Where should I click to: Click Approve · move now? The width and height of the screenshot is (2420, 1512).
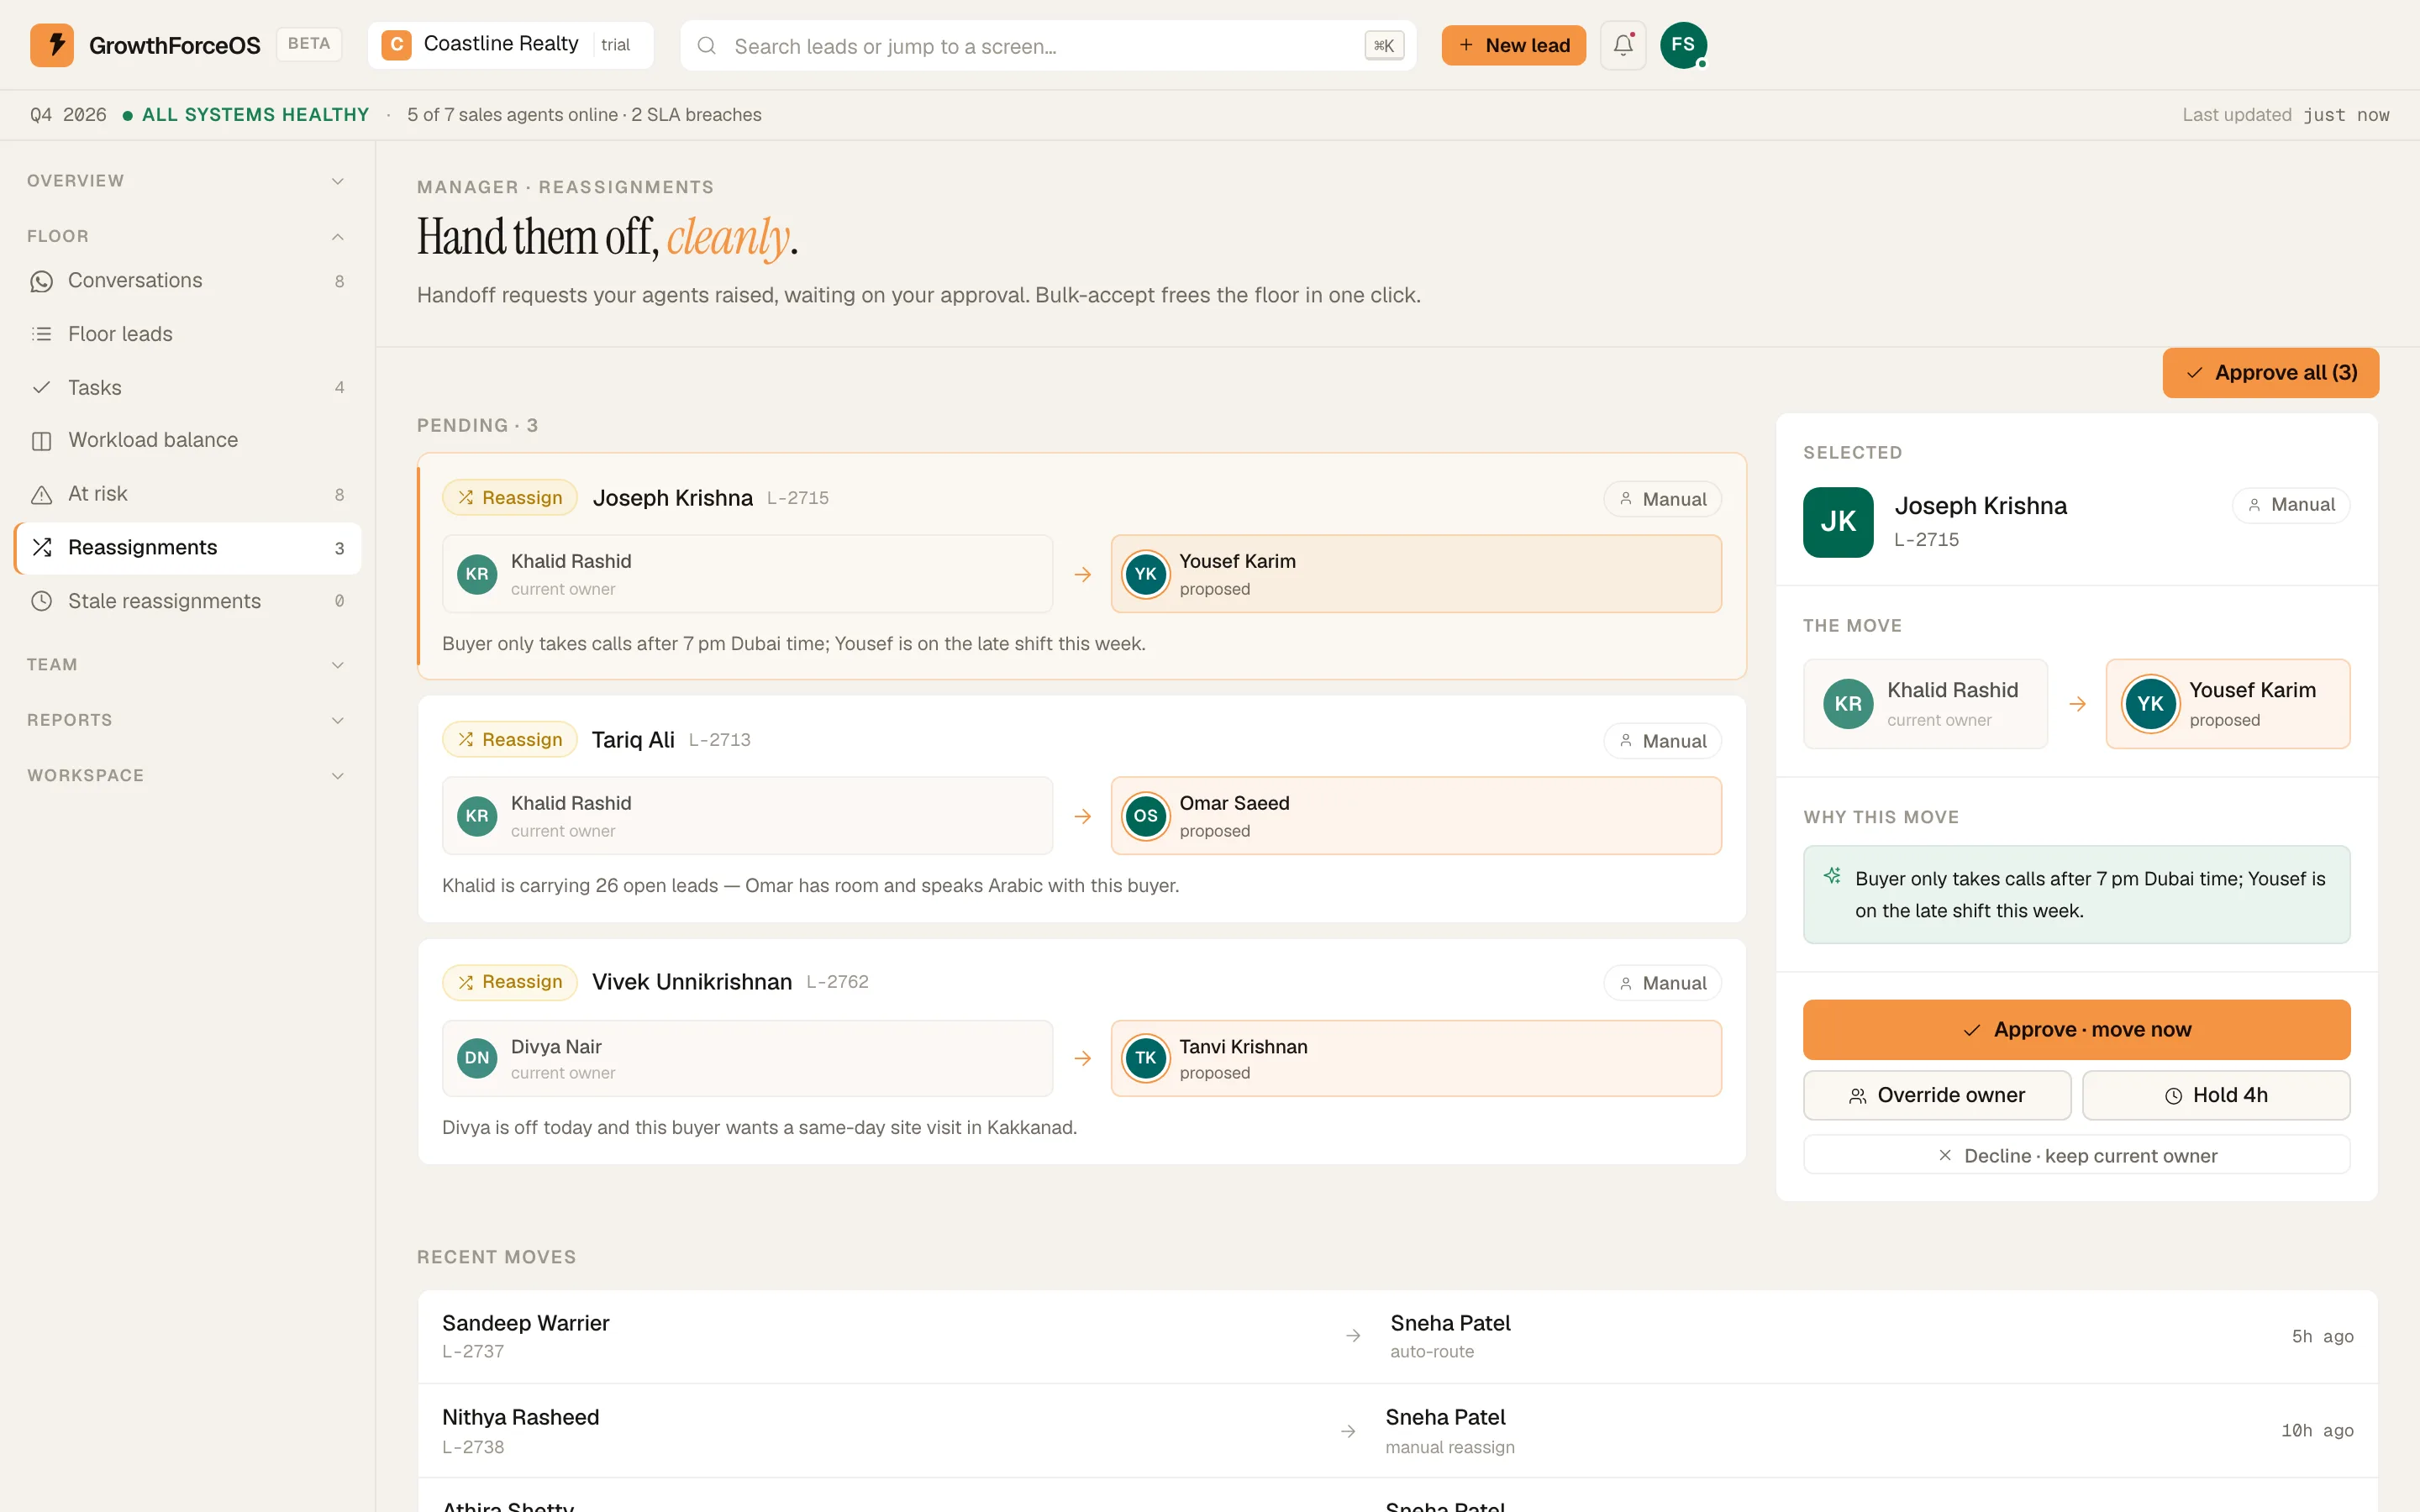click(x=2076, y=1029)
